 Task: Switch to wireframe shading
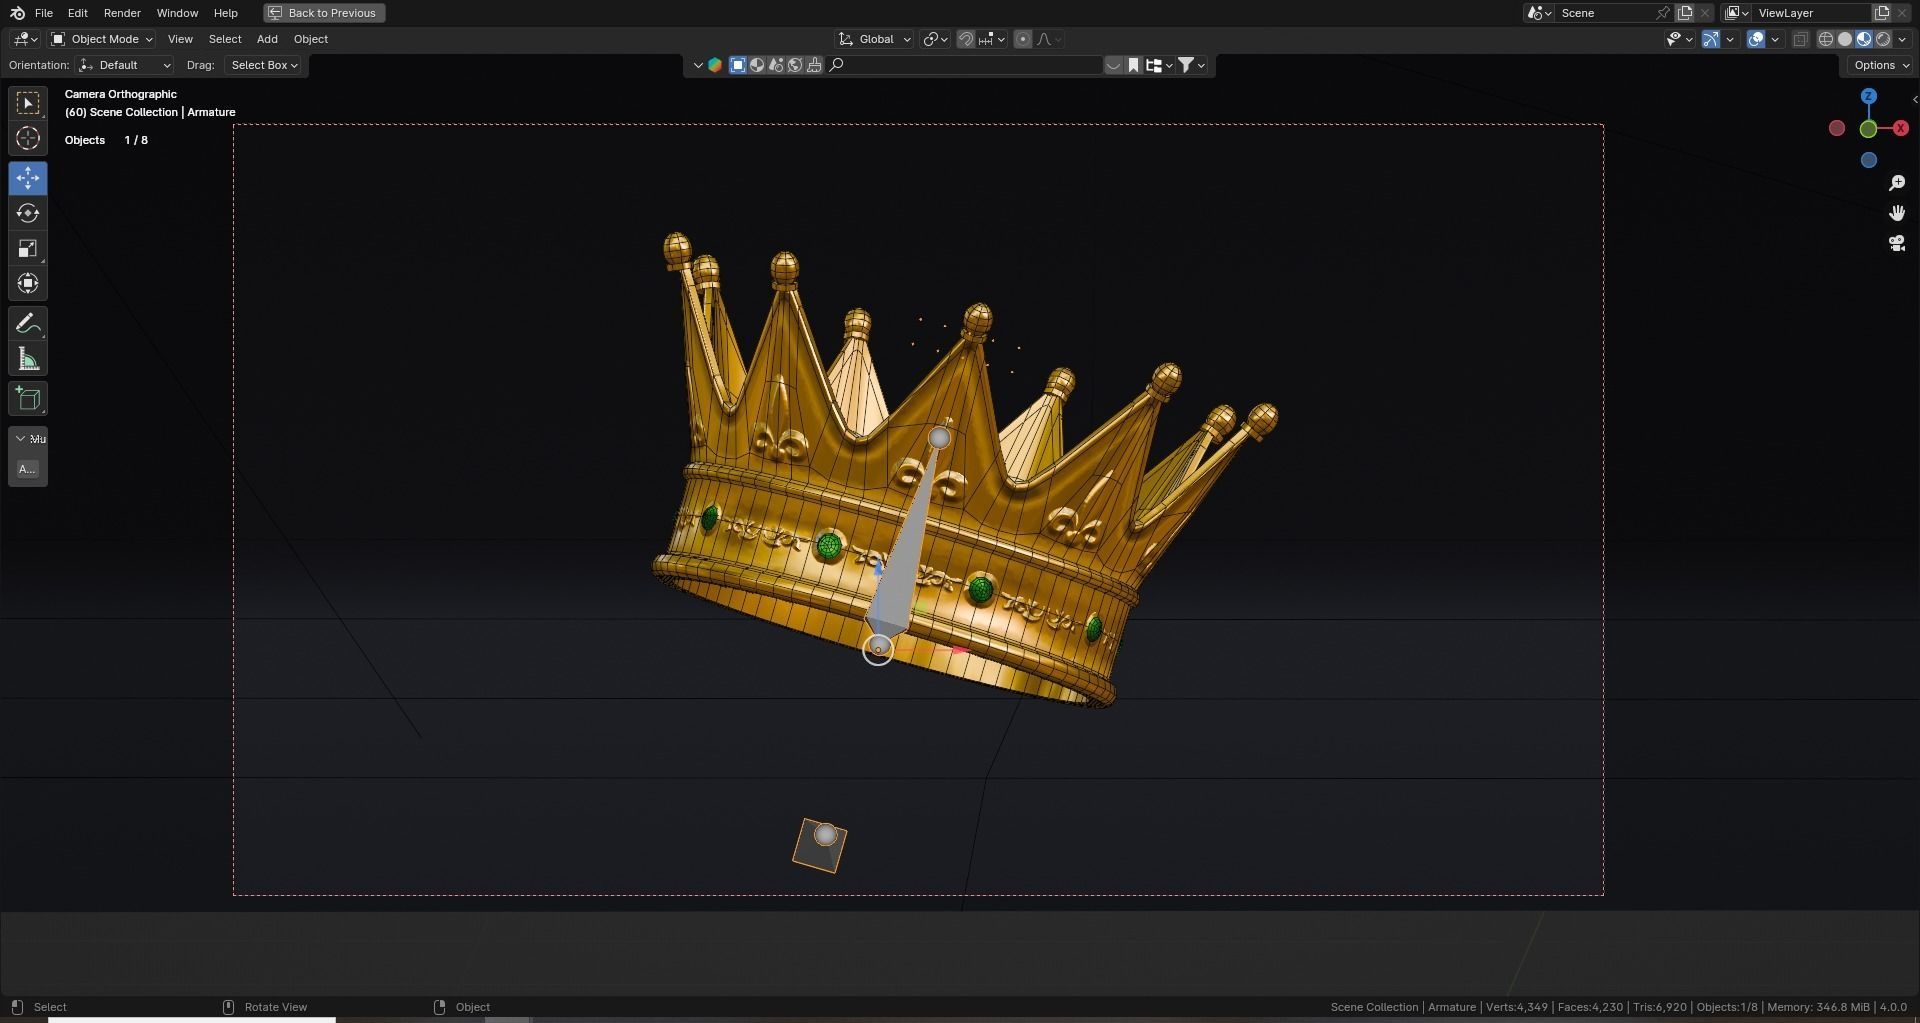coord(1826,39)
